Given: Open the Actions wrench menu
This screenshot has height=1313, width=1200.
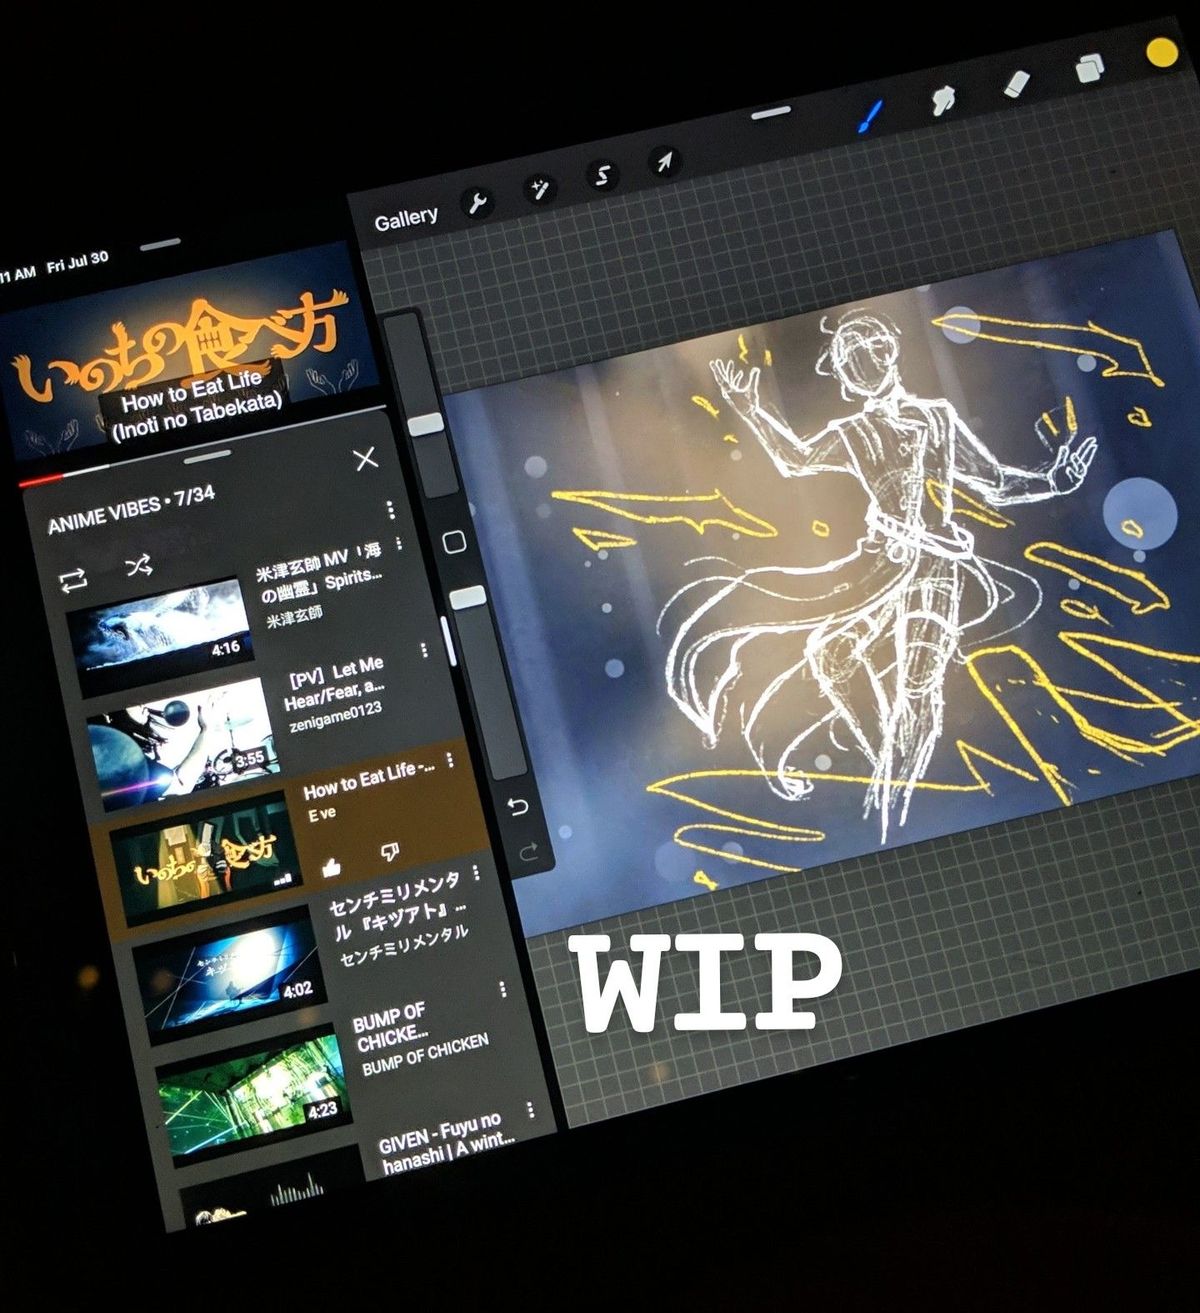Looking at the screenshot, I should 478,203.
